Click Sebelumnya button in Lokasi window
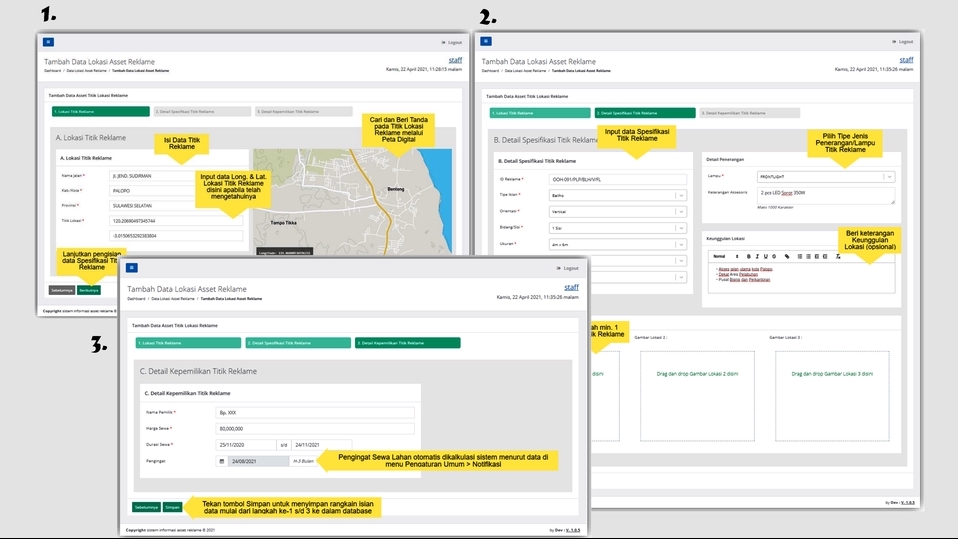The height and width of the screenshot is (539, 958). [x=62, y=290]
